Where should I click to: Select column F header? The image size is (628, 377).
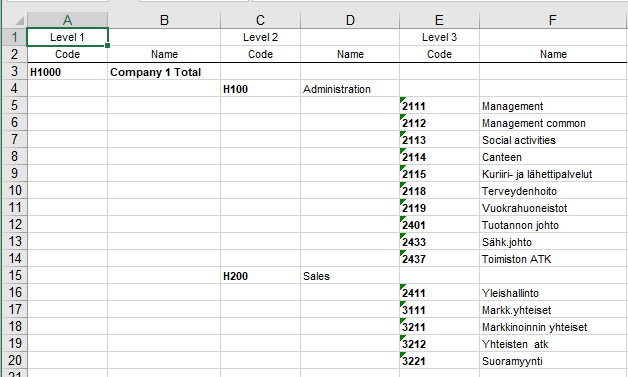tap(553, 20)
